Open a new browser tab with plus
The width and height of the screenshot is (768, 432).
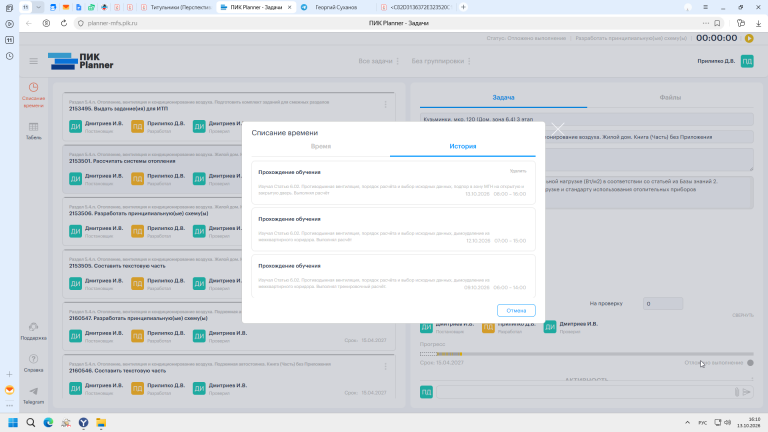pyautogui.click(x=463, y=7)
